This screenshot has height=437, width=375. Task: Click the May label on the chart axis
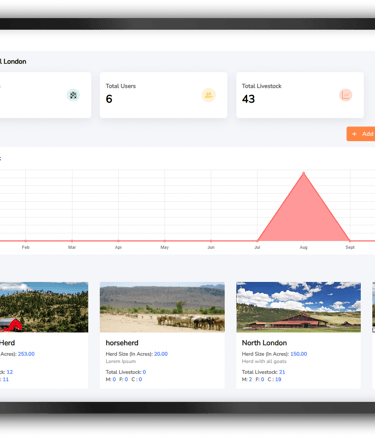pyautogui.click(x=165, y=247)
